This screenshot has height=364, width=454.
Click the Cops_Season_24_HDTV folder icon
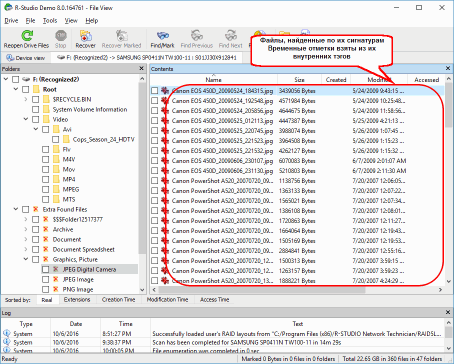66,139
